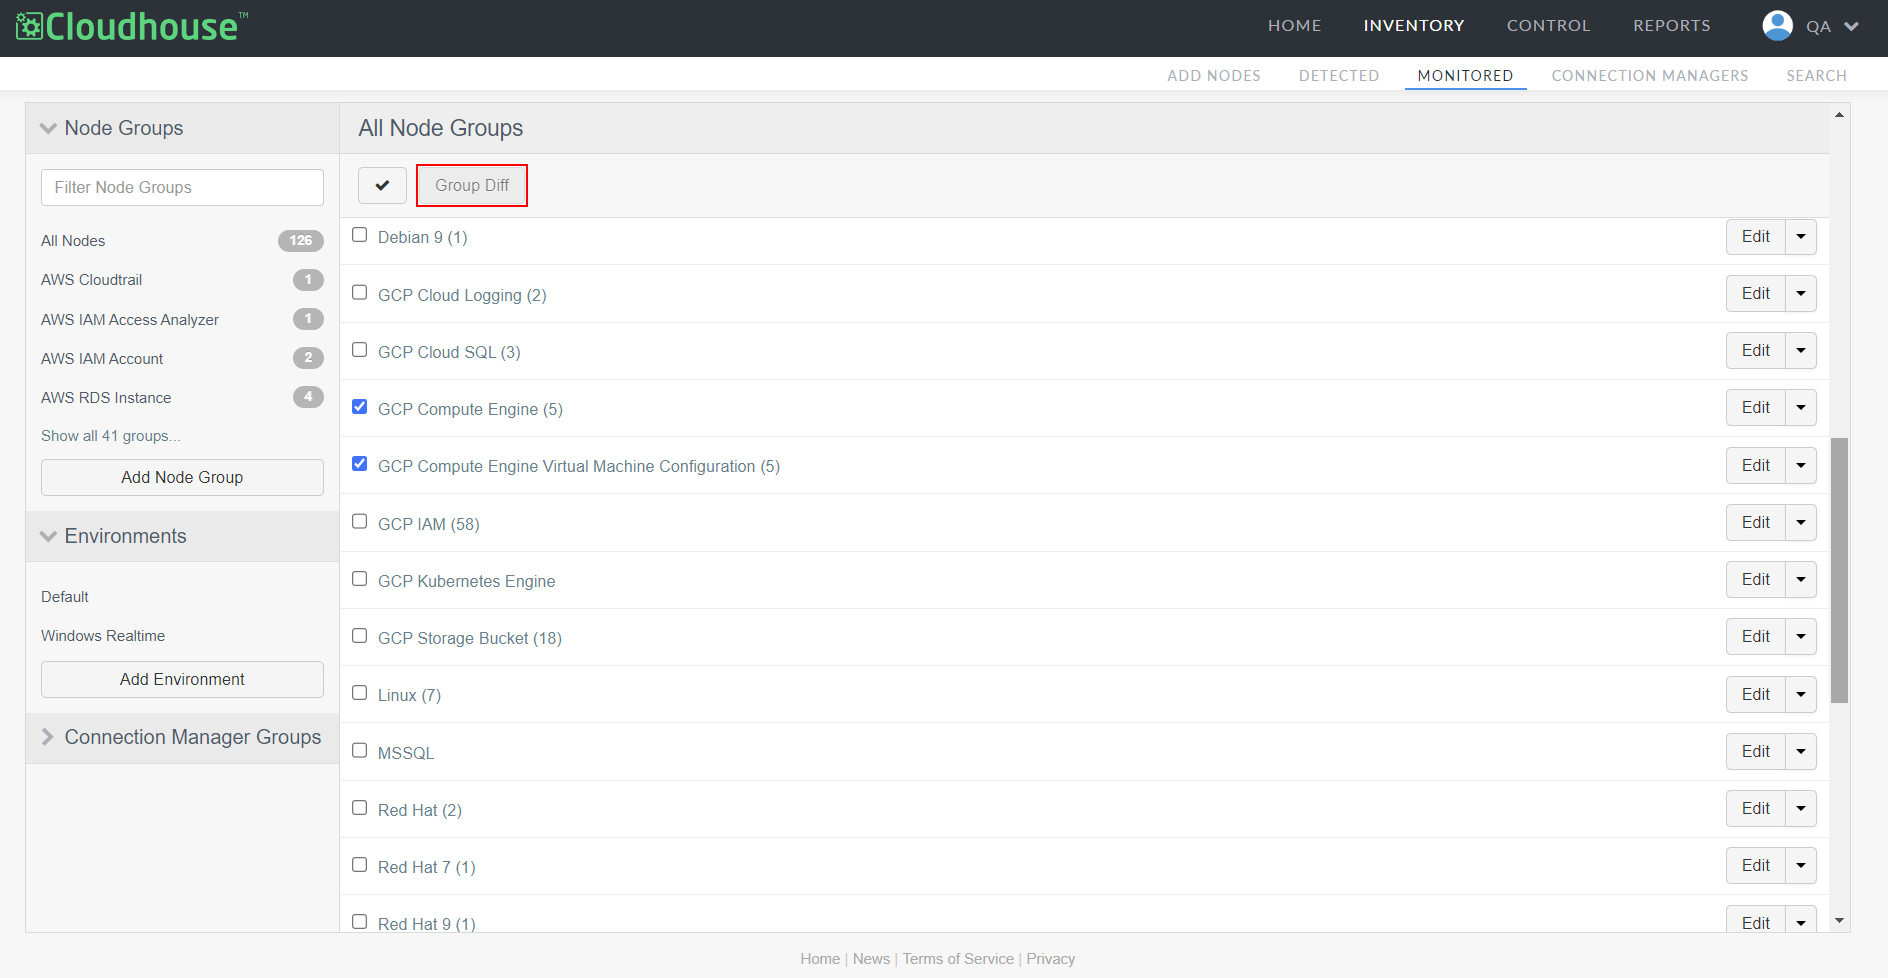Expand the Edit dropdown for GCP IAM

coord(1801,523)
